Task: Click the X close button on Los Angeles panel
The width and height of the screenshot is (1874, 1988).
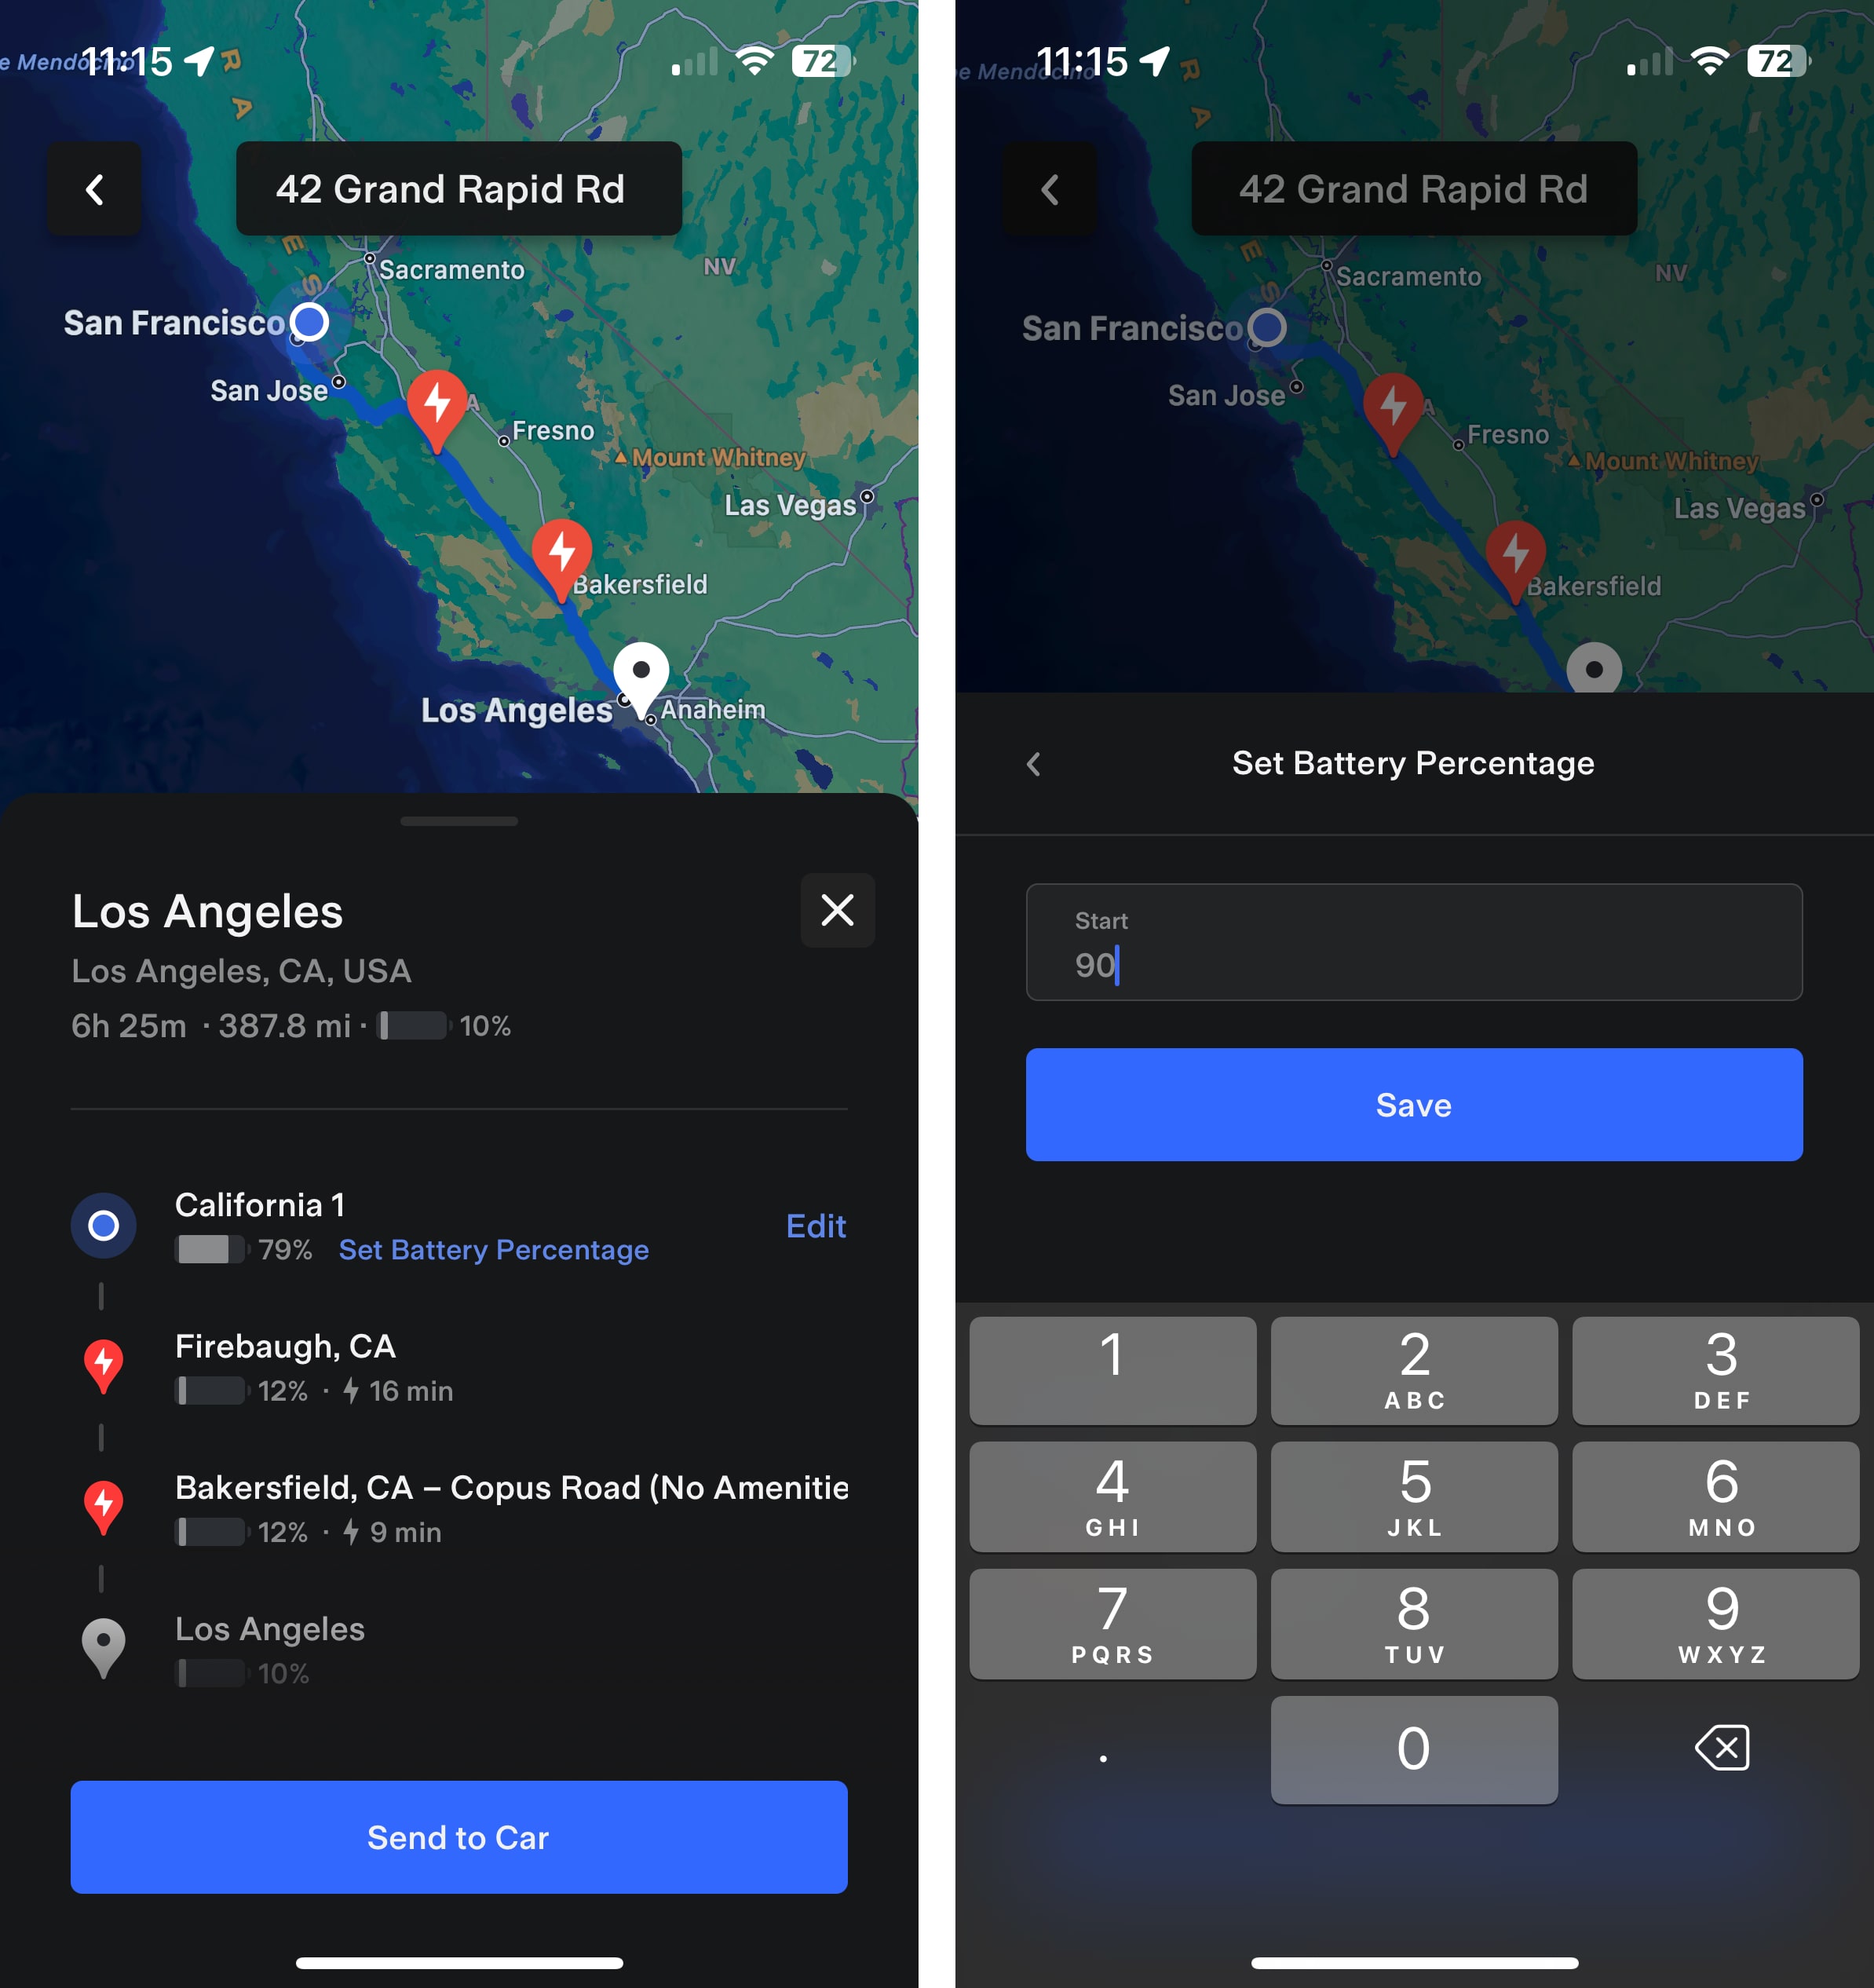Action: pos(838,908)
